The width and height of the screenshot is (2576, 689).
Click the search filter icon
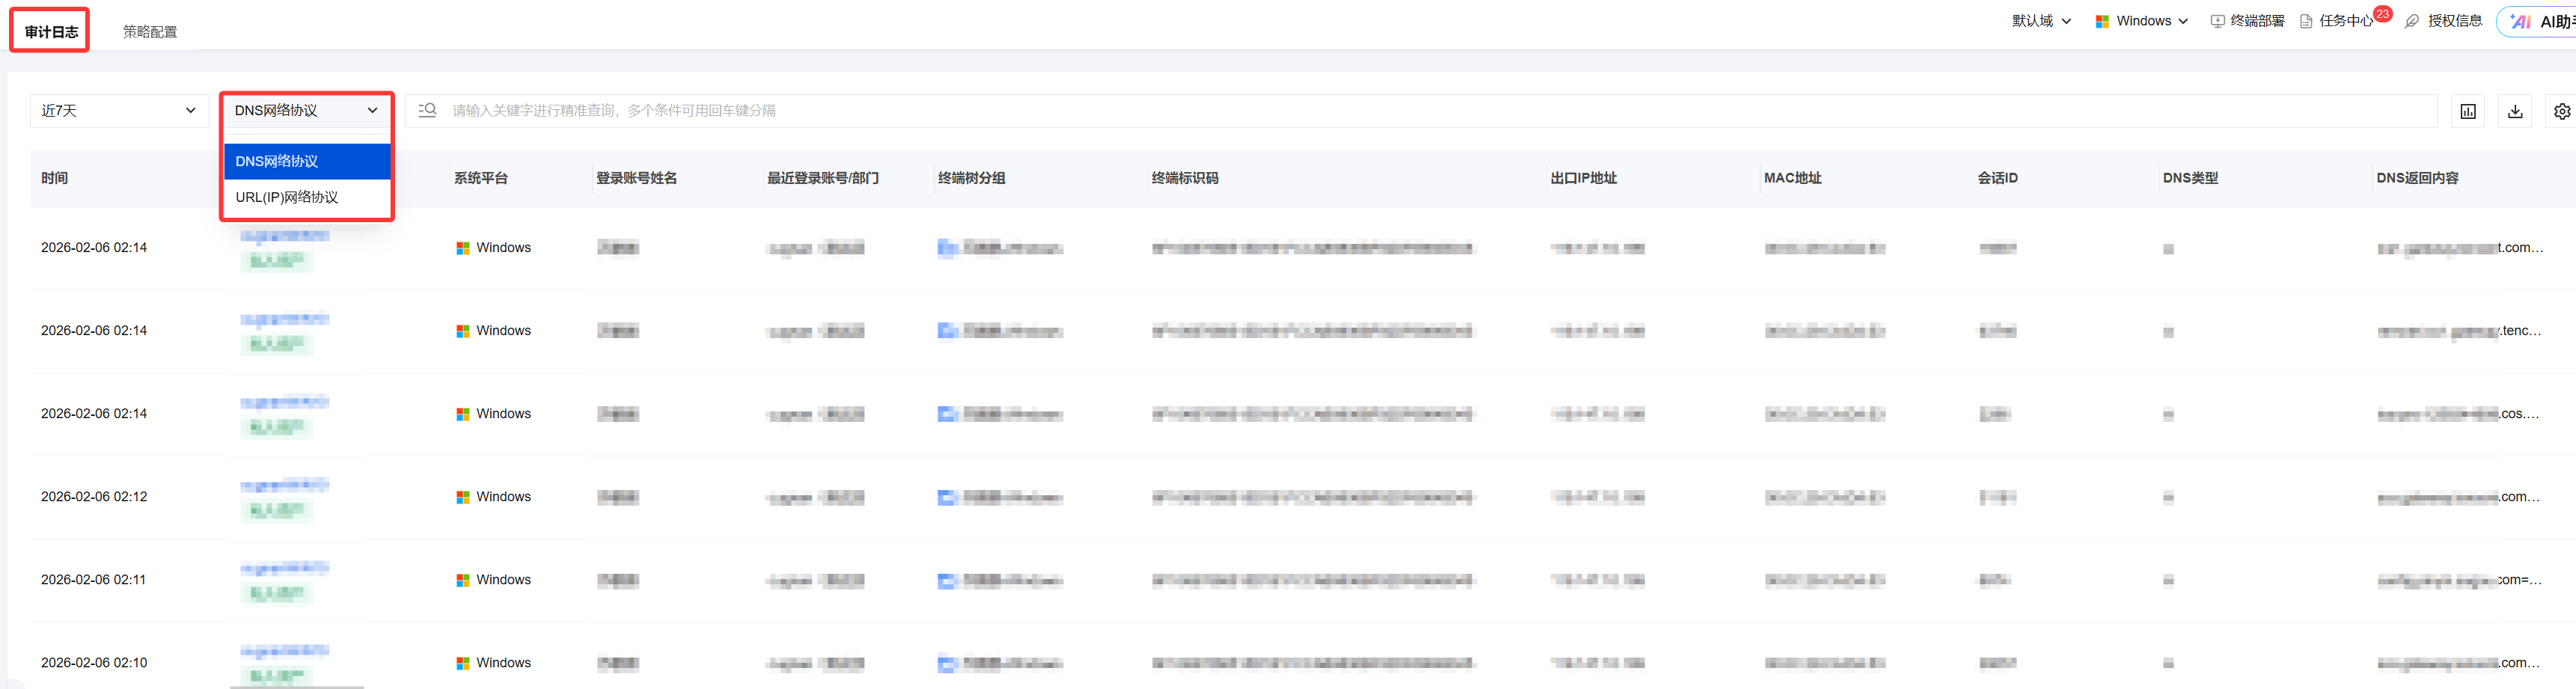[427, 110]
